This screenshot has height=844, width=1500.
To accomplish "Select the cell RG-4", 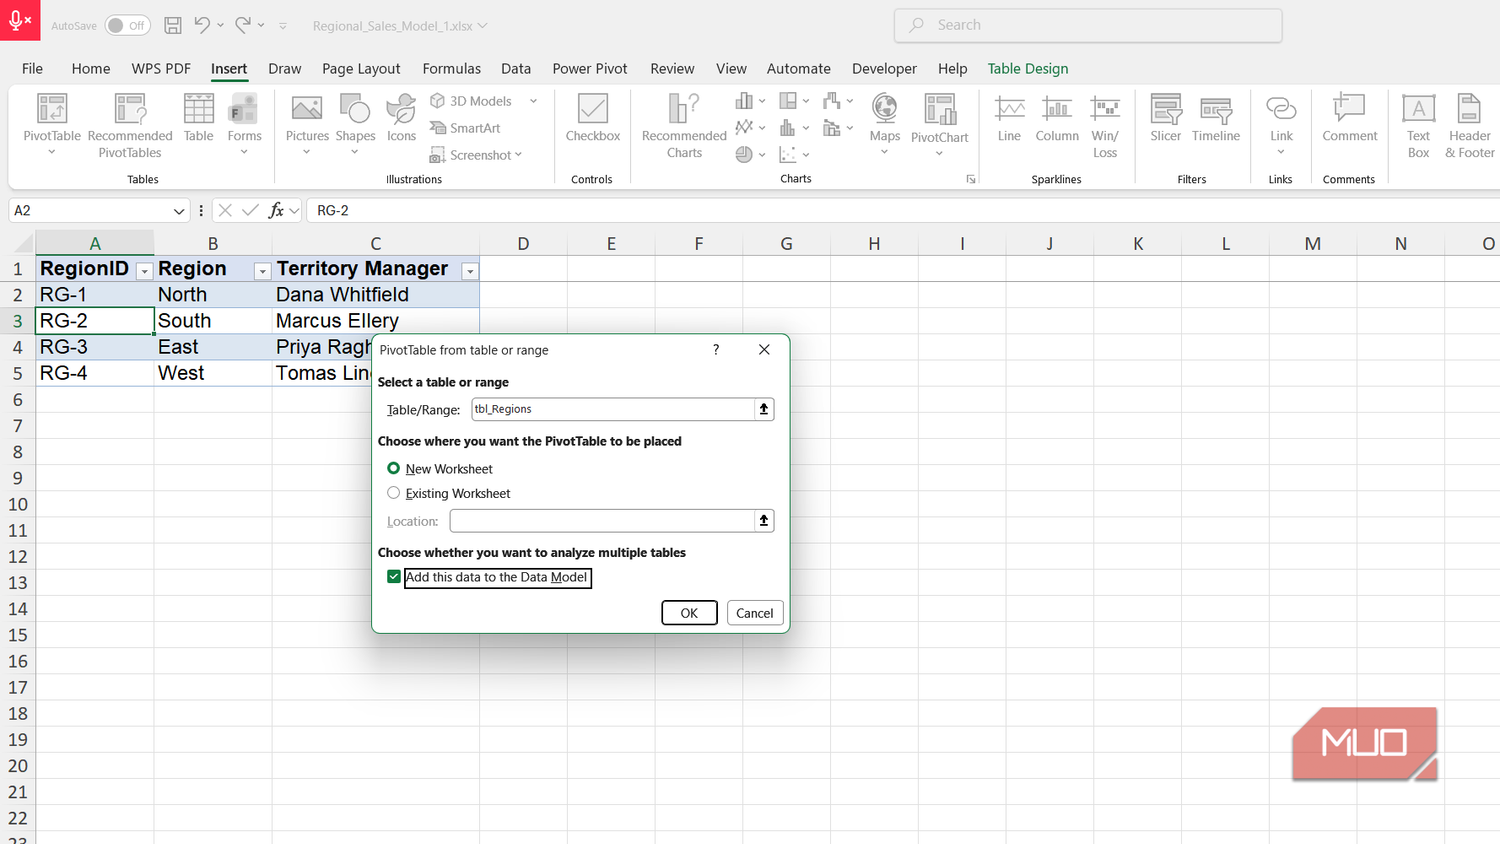I will coord(94,372).
